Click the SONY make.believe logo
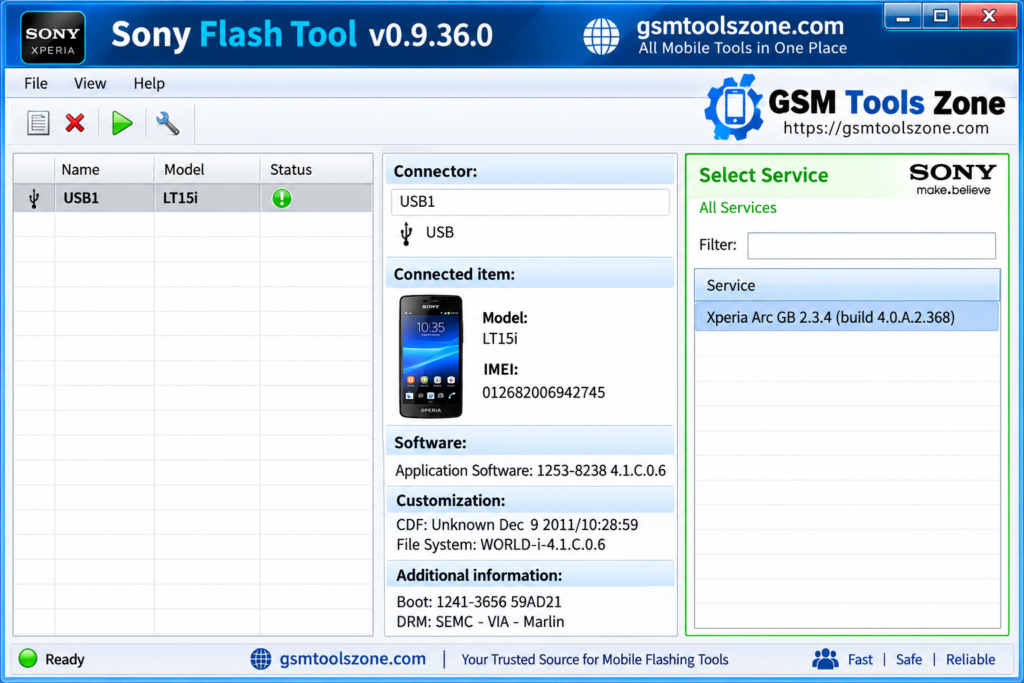Image resolution: width=1024 pixels, height=683 pixels. 952,180
